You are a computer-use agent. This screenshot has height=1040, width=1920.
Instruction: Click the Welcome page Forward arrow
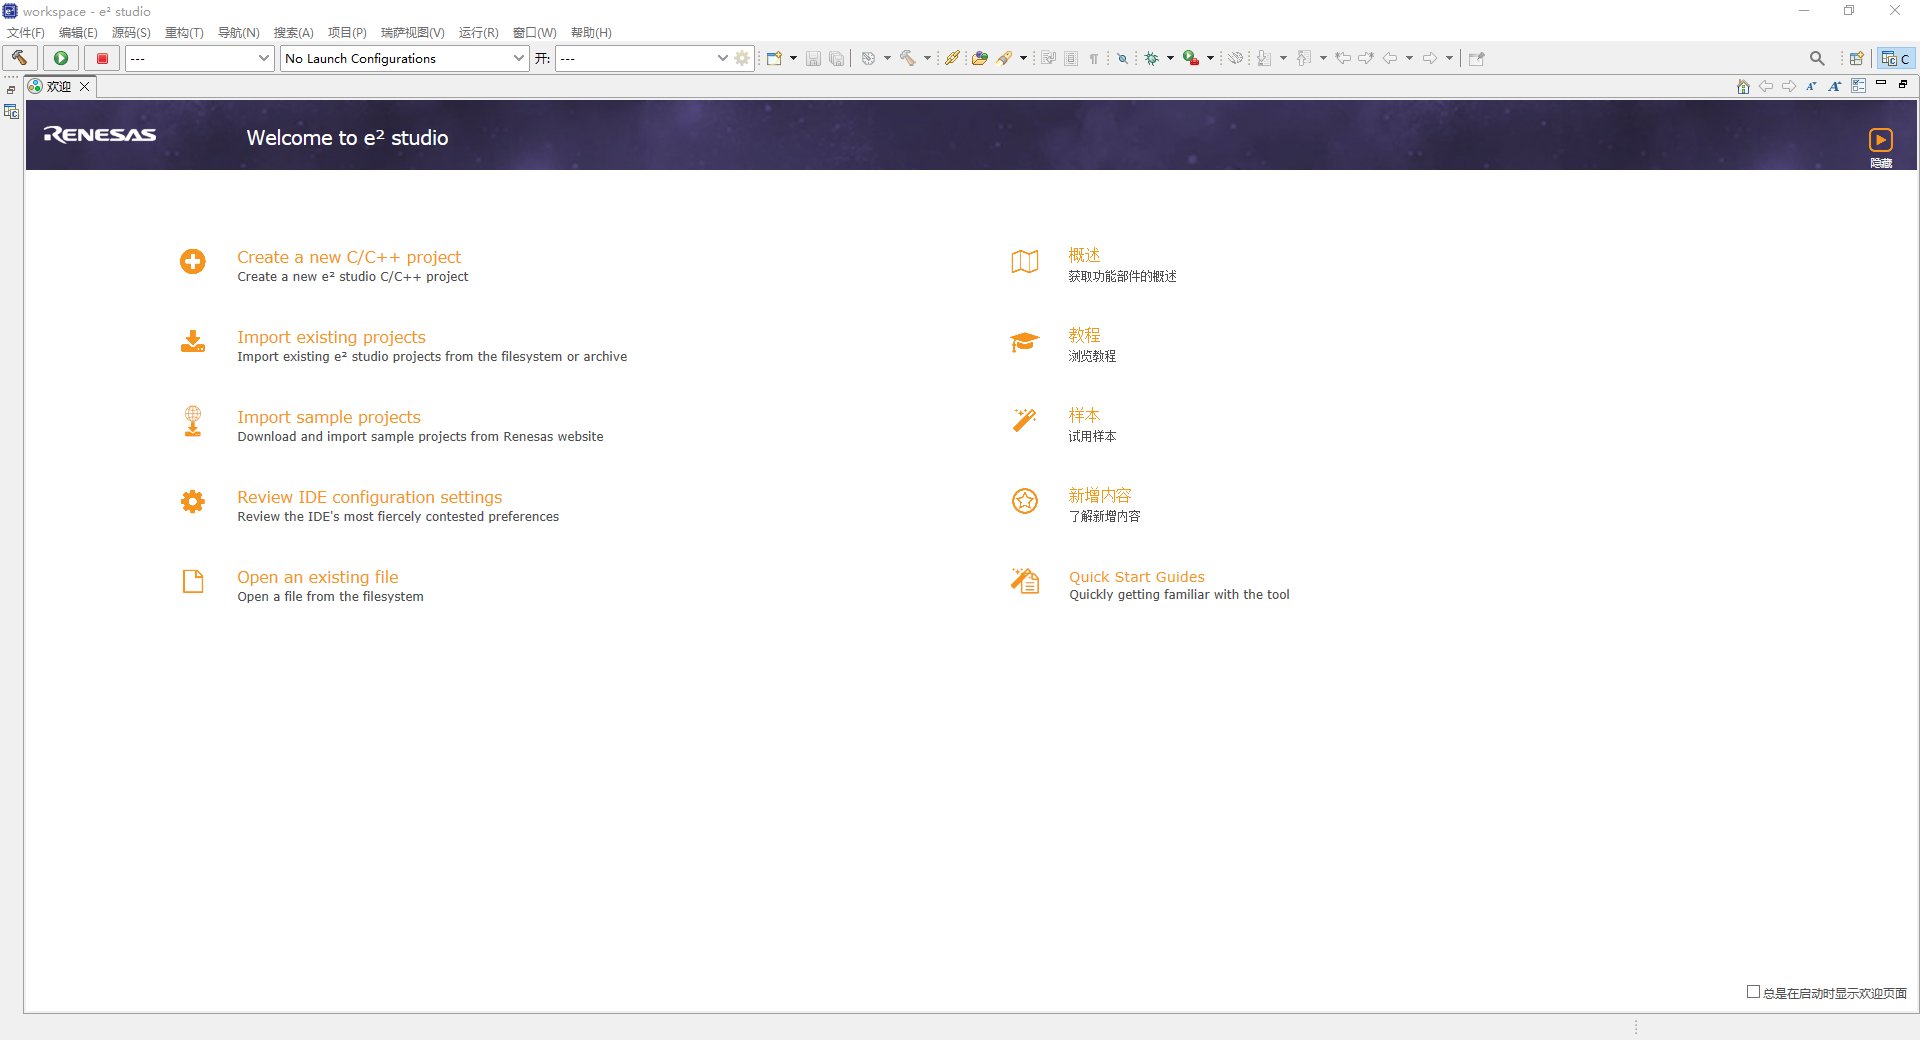1789,86
